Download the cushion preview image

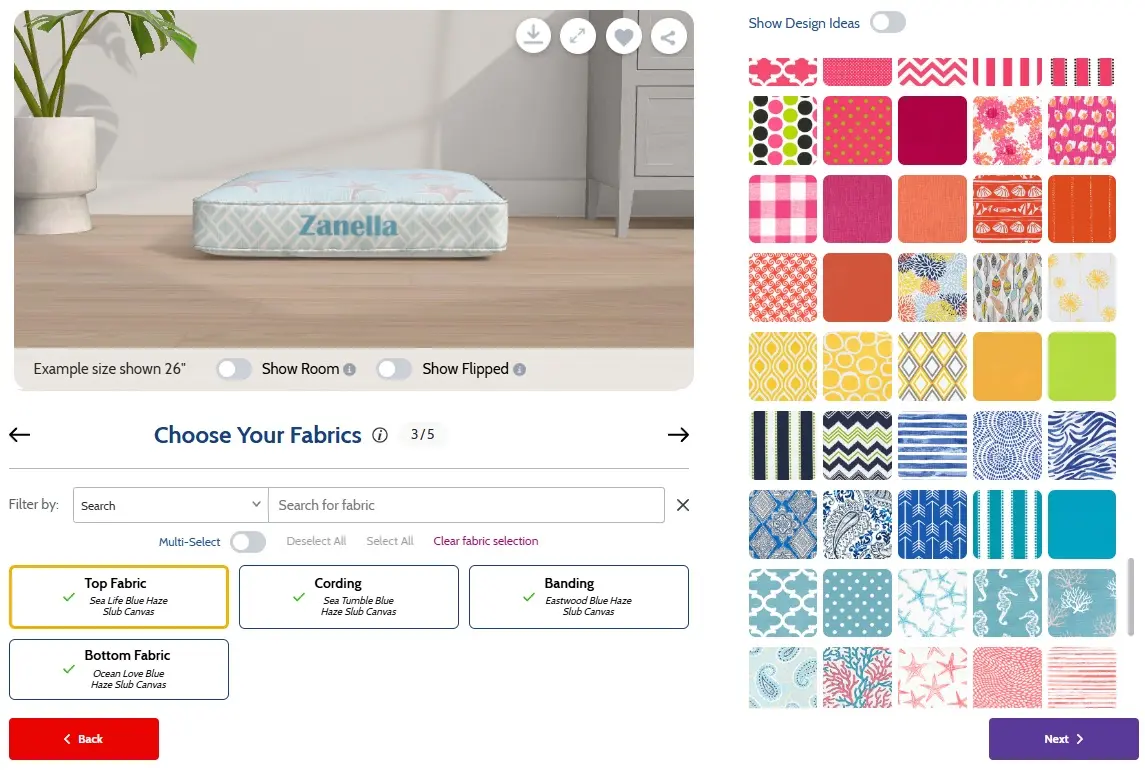point(534,37)
